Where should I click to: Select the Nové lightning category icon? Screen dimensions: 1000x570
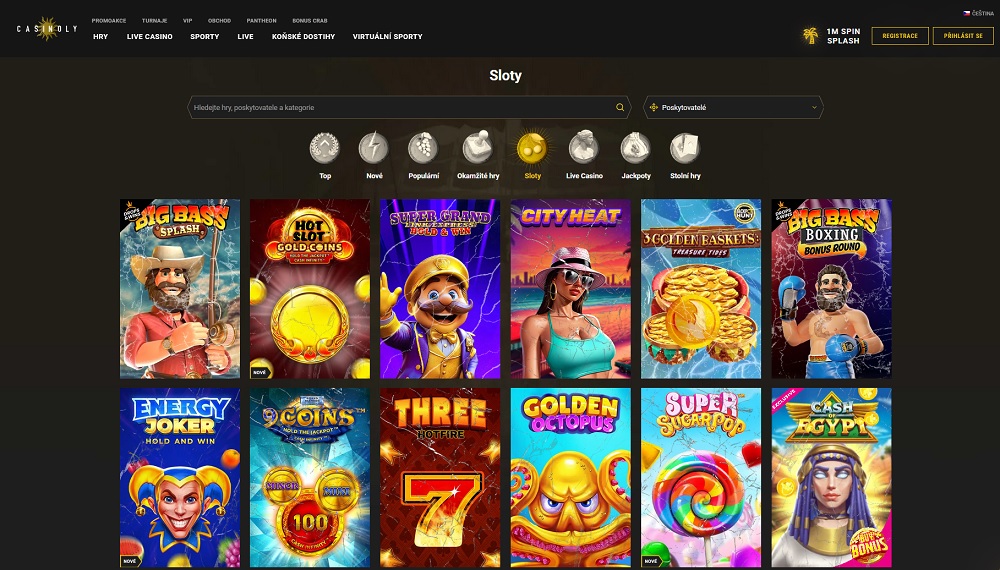374,148
